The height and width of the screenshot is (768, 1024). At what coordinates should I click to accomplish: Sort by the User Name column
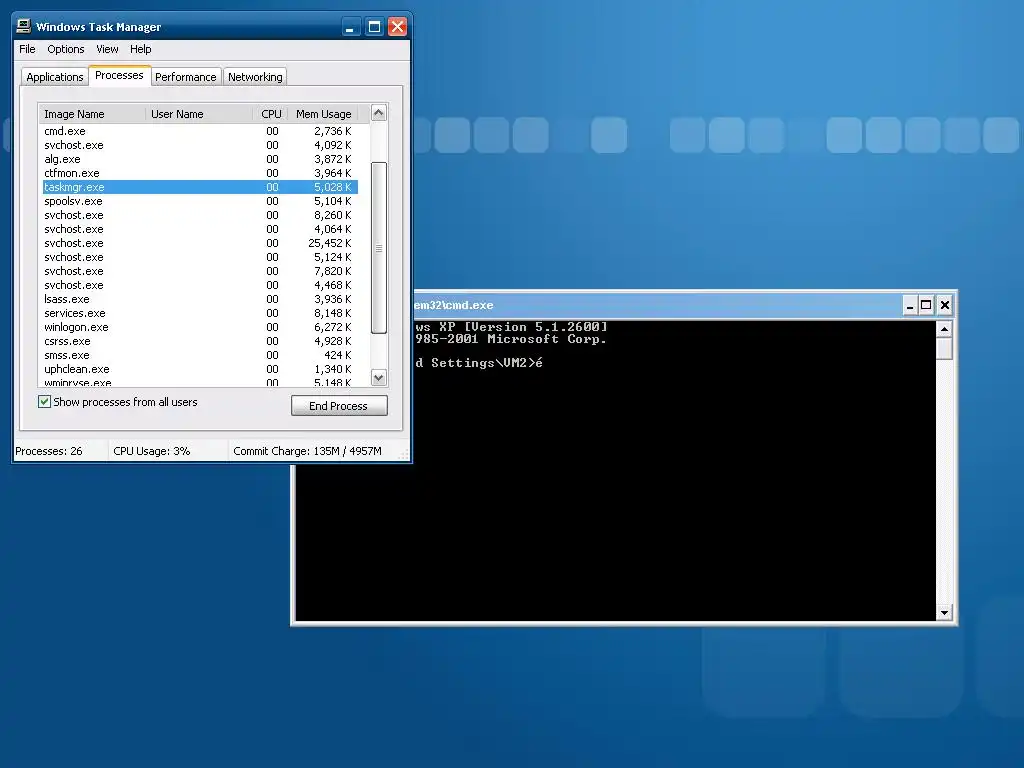199,114
